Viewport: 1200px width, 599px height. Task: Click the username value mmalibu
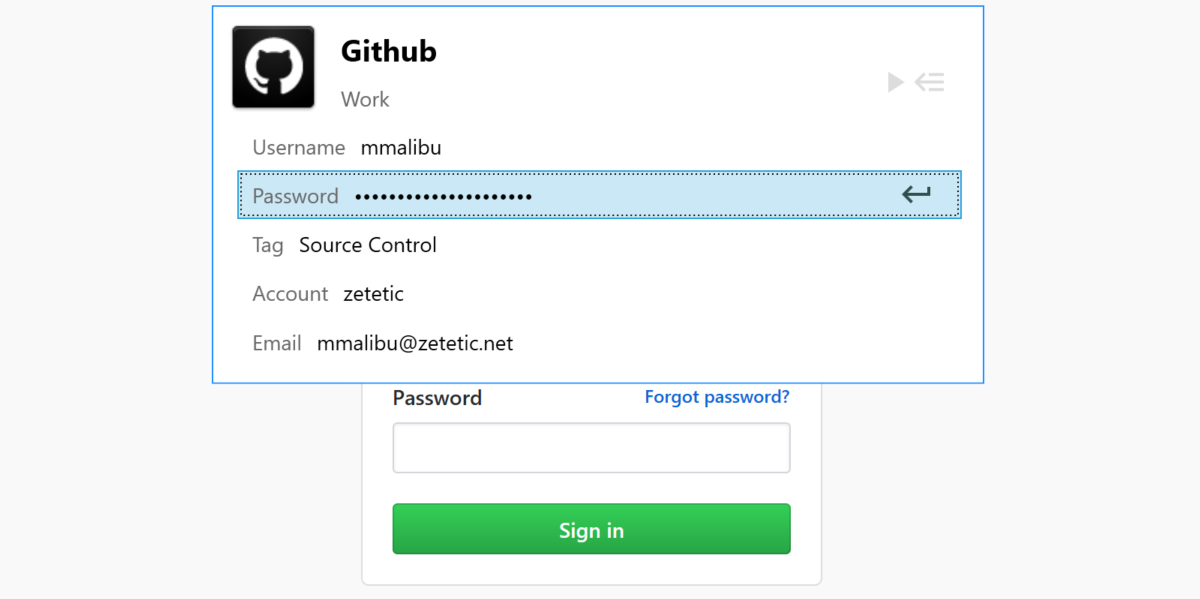click(401, 148)
